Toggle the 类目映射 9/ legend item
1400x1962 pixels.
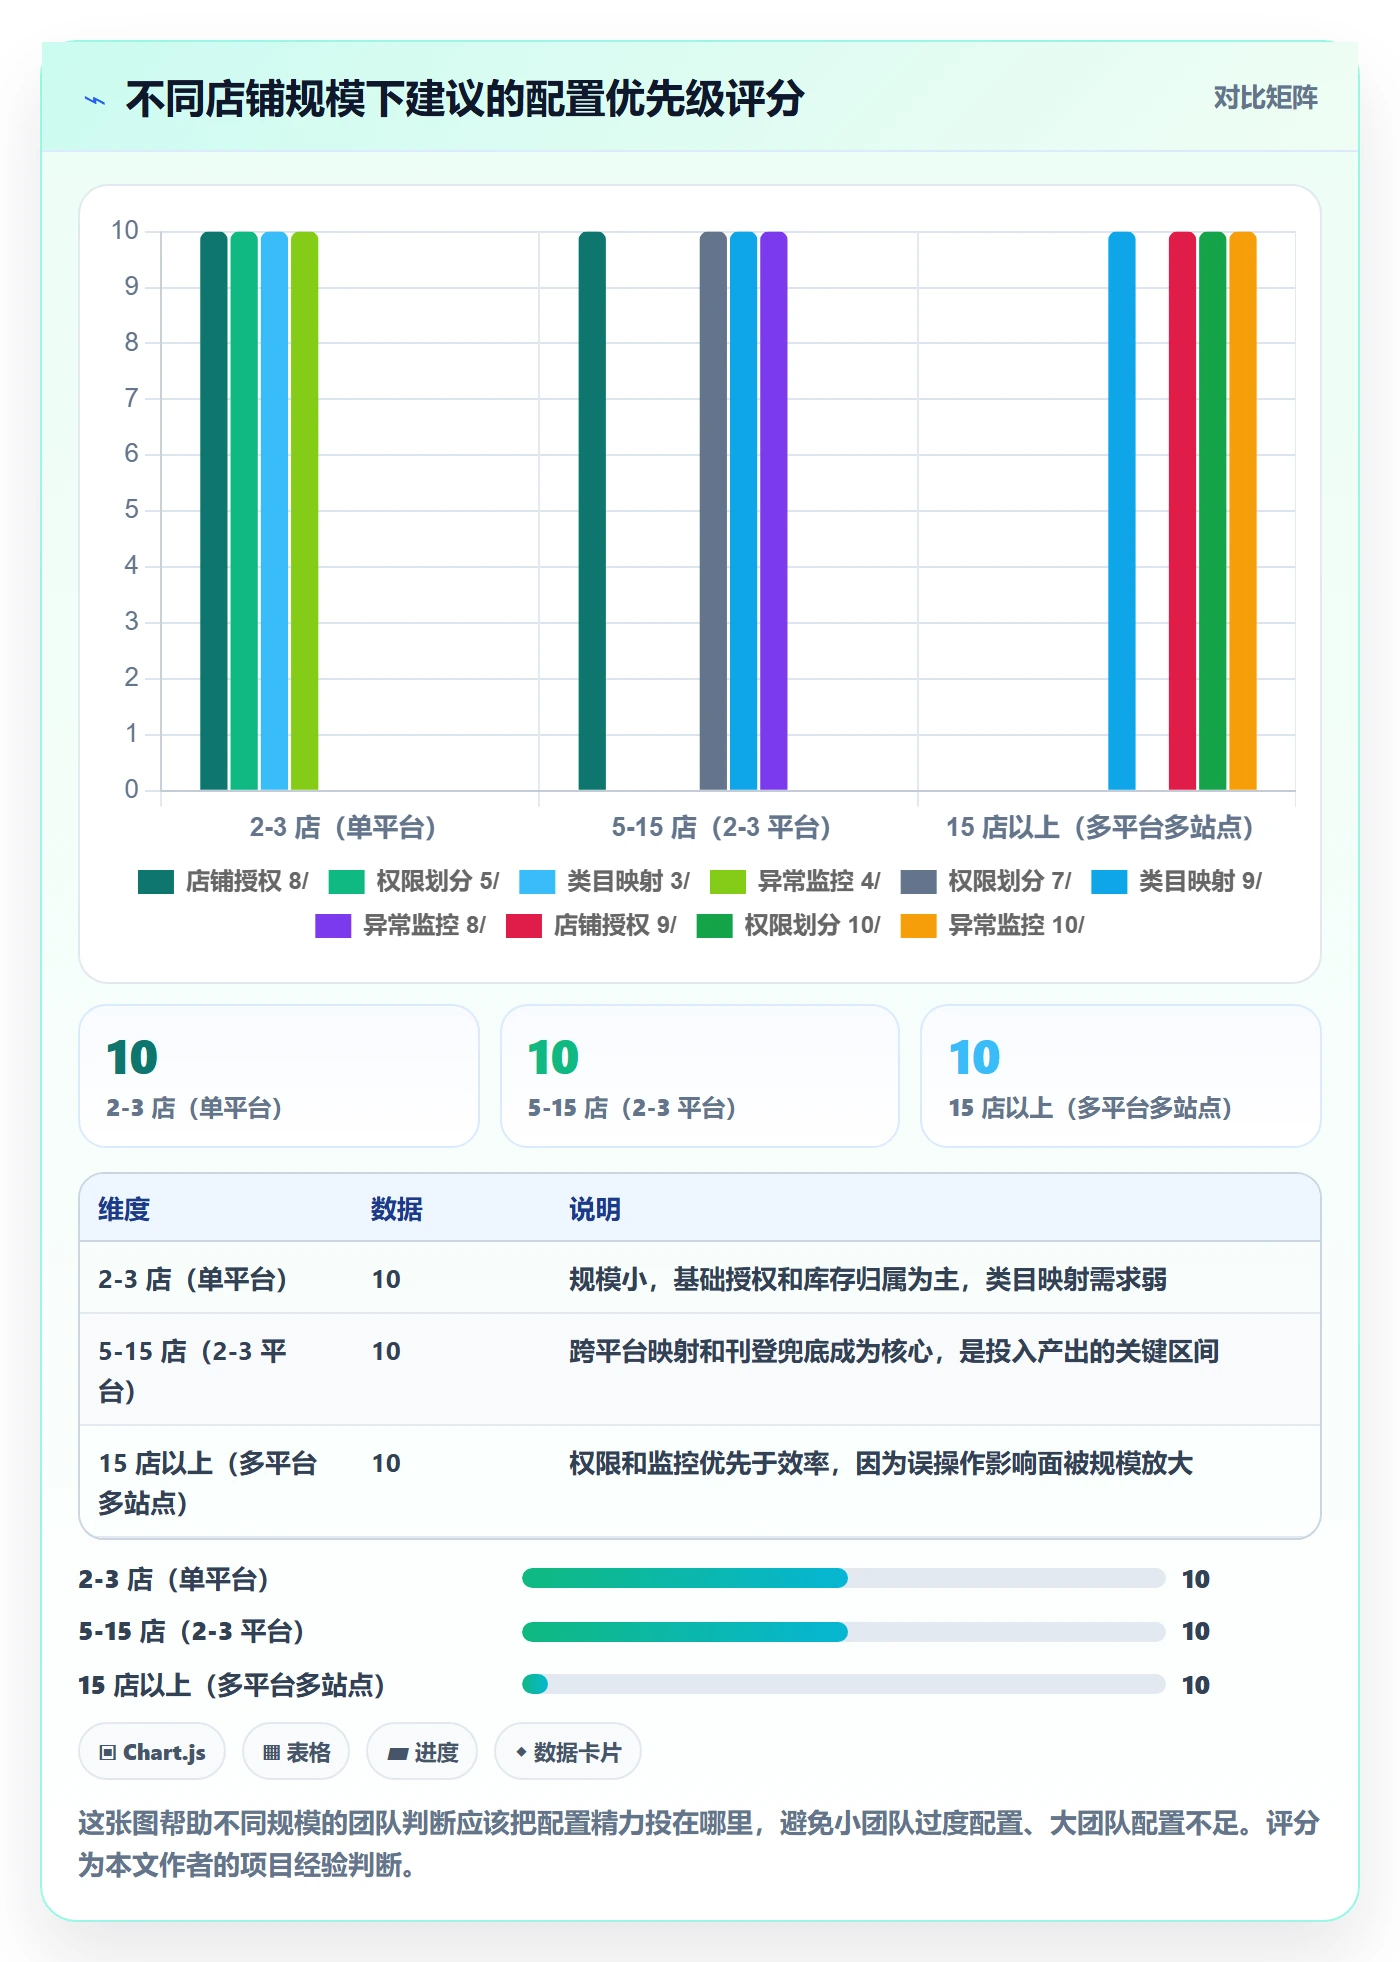tap(1177, 881)
